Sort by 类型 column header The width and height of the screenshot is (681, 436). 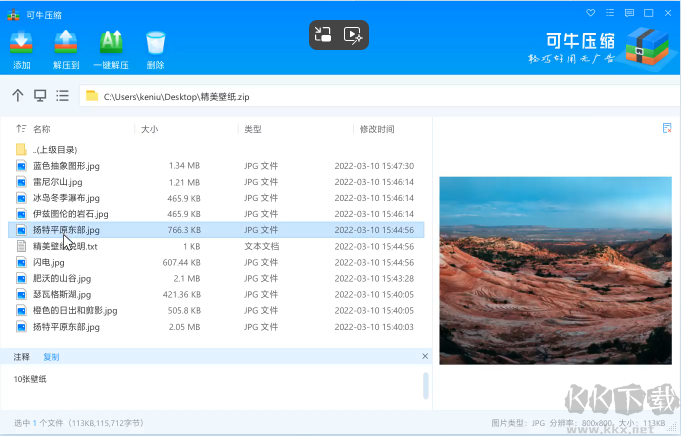(253, 129)
